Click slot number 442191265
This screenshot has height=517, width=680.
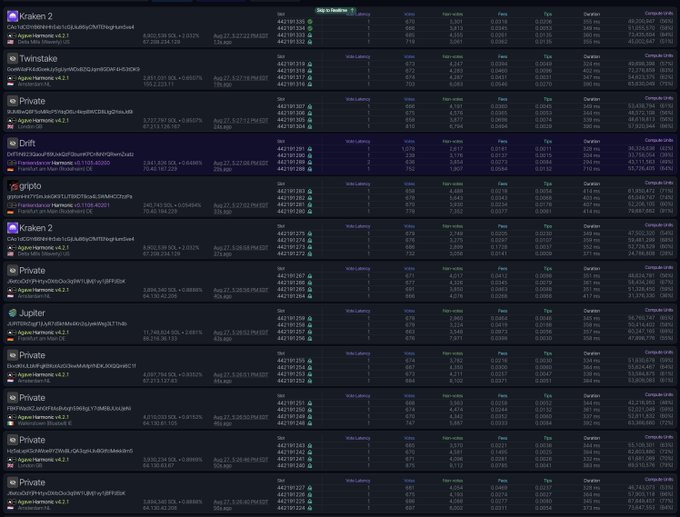coord(291,289)
